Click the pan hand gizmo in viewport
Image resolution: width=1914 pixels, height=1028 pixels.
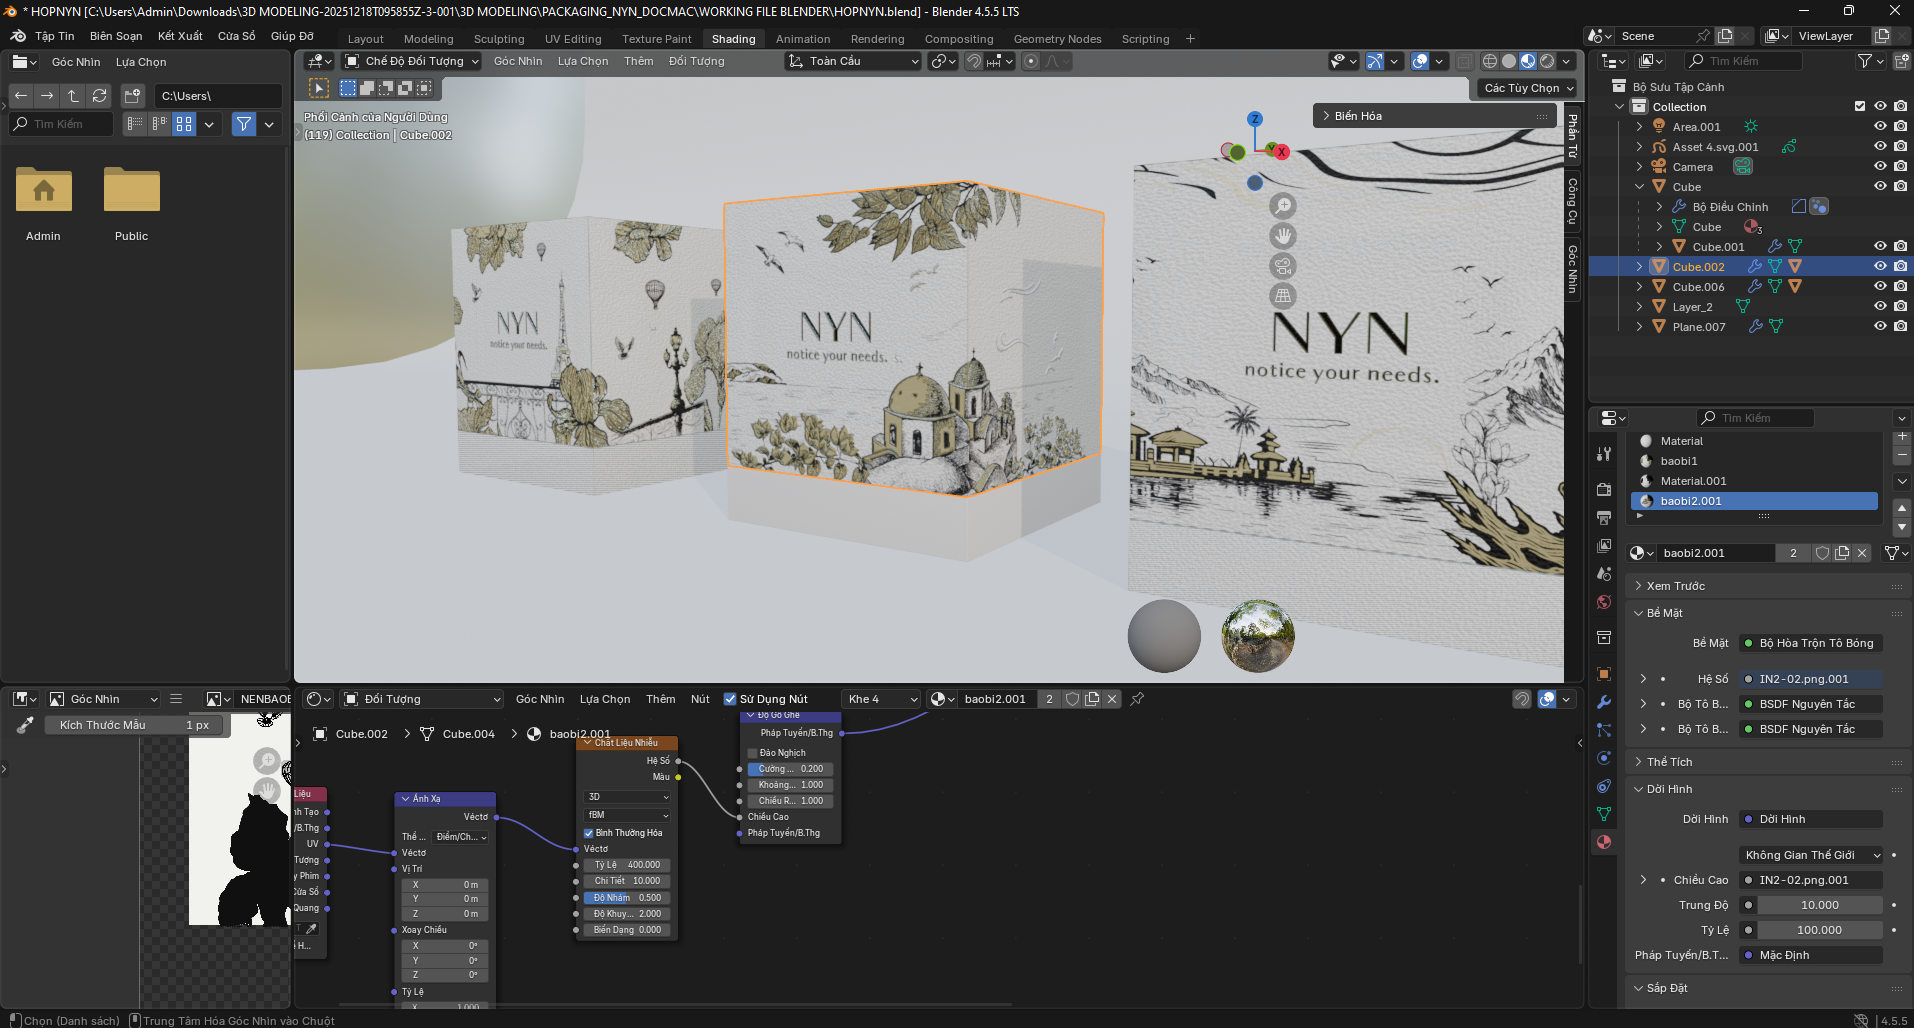tap(1282, 236)
